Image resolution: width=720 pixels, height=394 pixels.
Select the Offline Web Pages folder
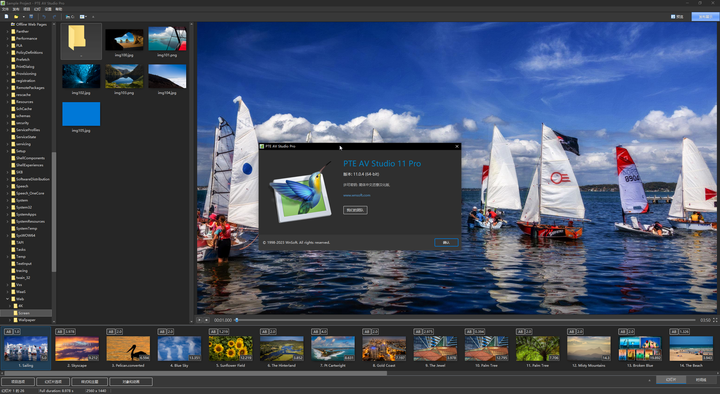28,24
